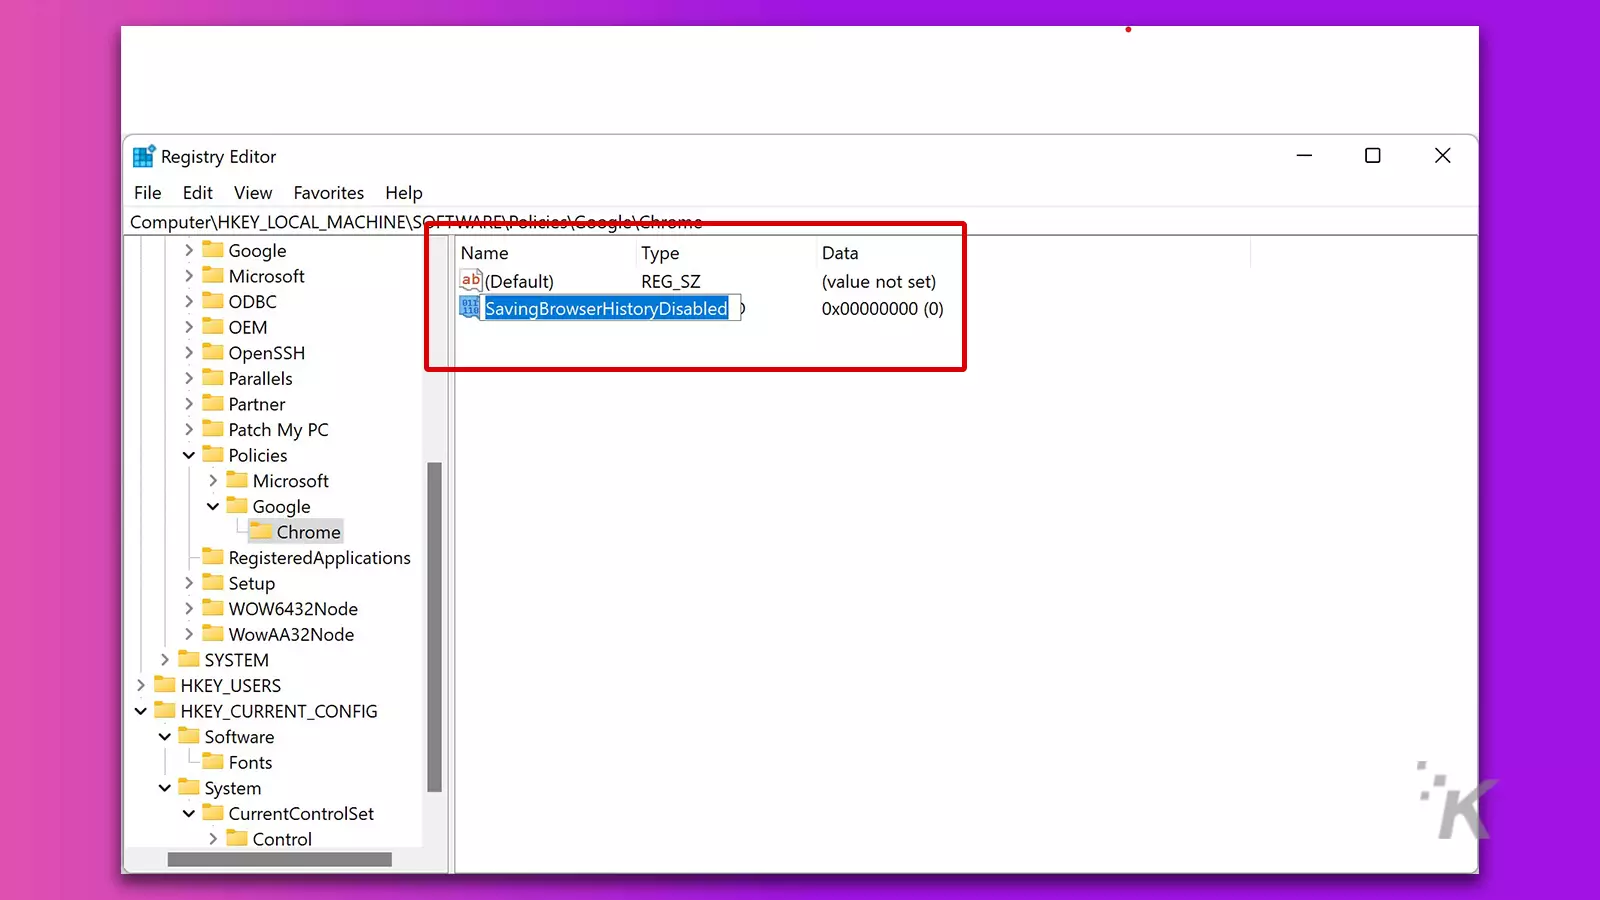1600x900 pixels.
Task: Select the Chrome registry key
Action: click(x=308, y=532)
